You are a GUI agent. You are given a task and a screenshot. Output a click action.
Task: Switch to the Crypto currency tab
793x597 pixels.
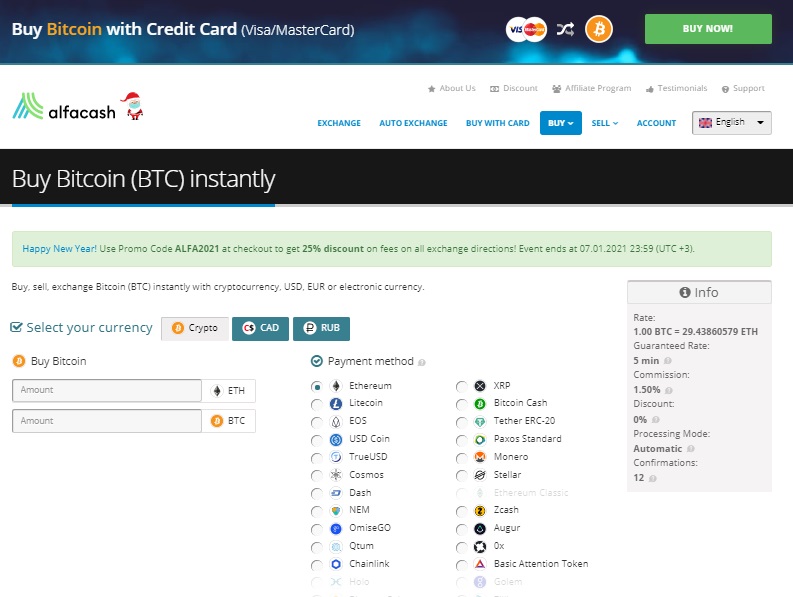pos(195,328)
